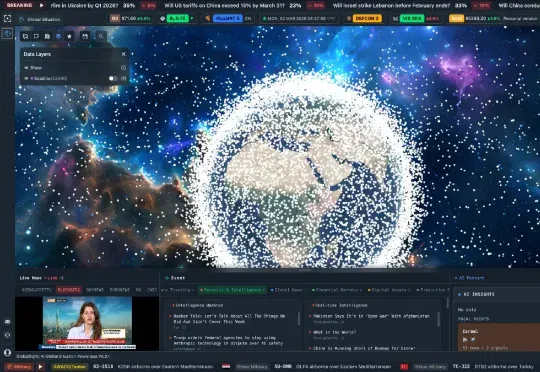Open 'Bunker Talk' intelligence article
This screenshot has width=540, height=372.
click(x=229, y=319)
